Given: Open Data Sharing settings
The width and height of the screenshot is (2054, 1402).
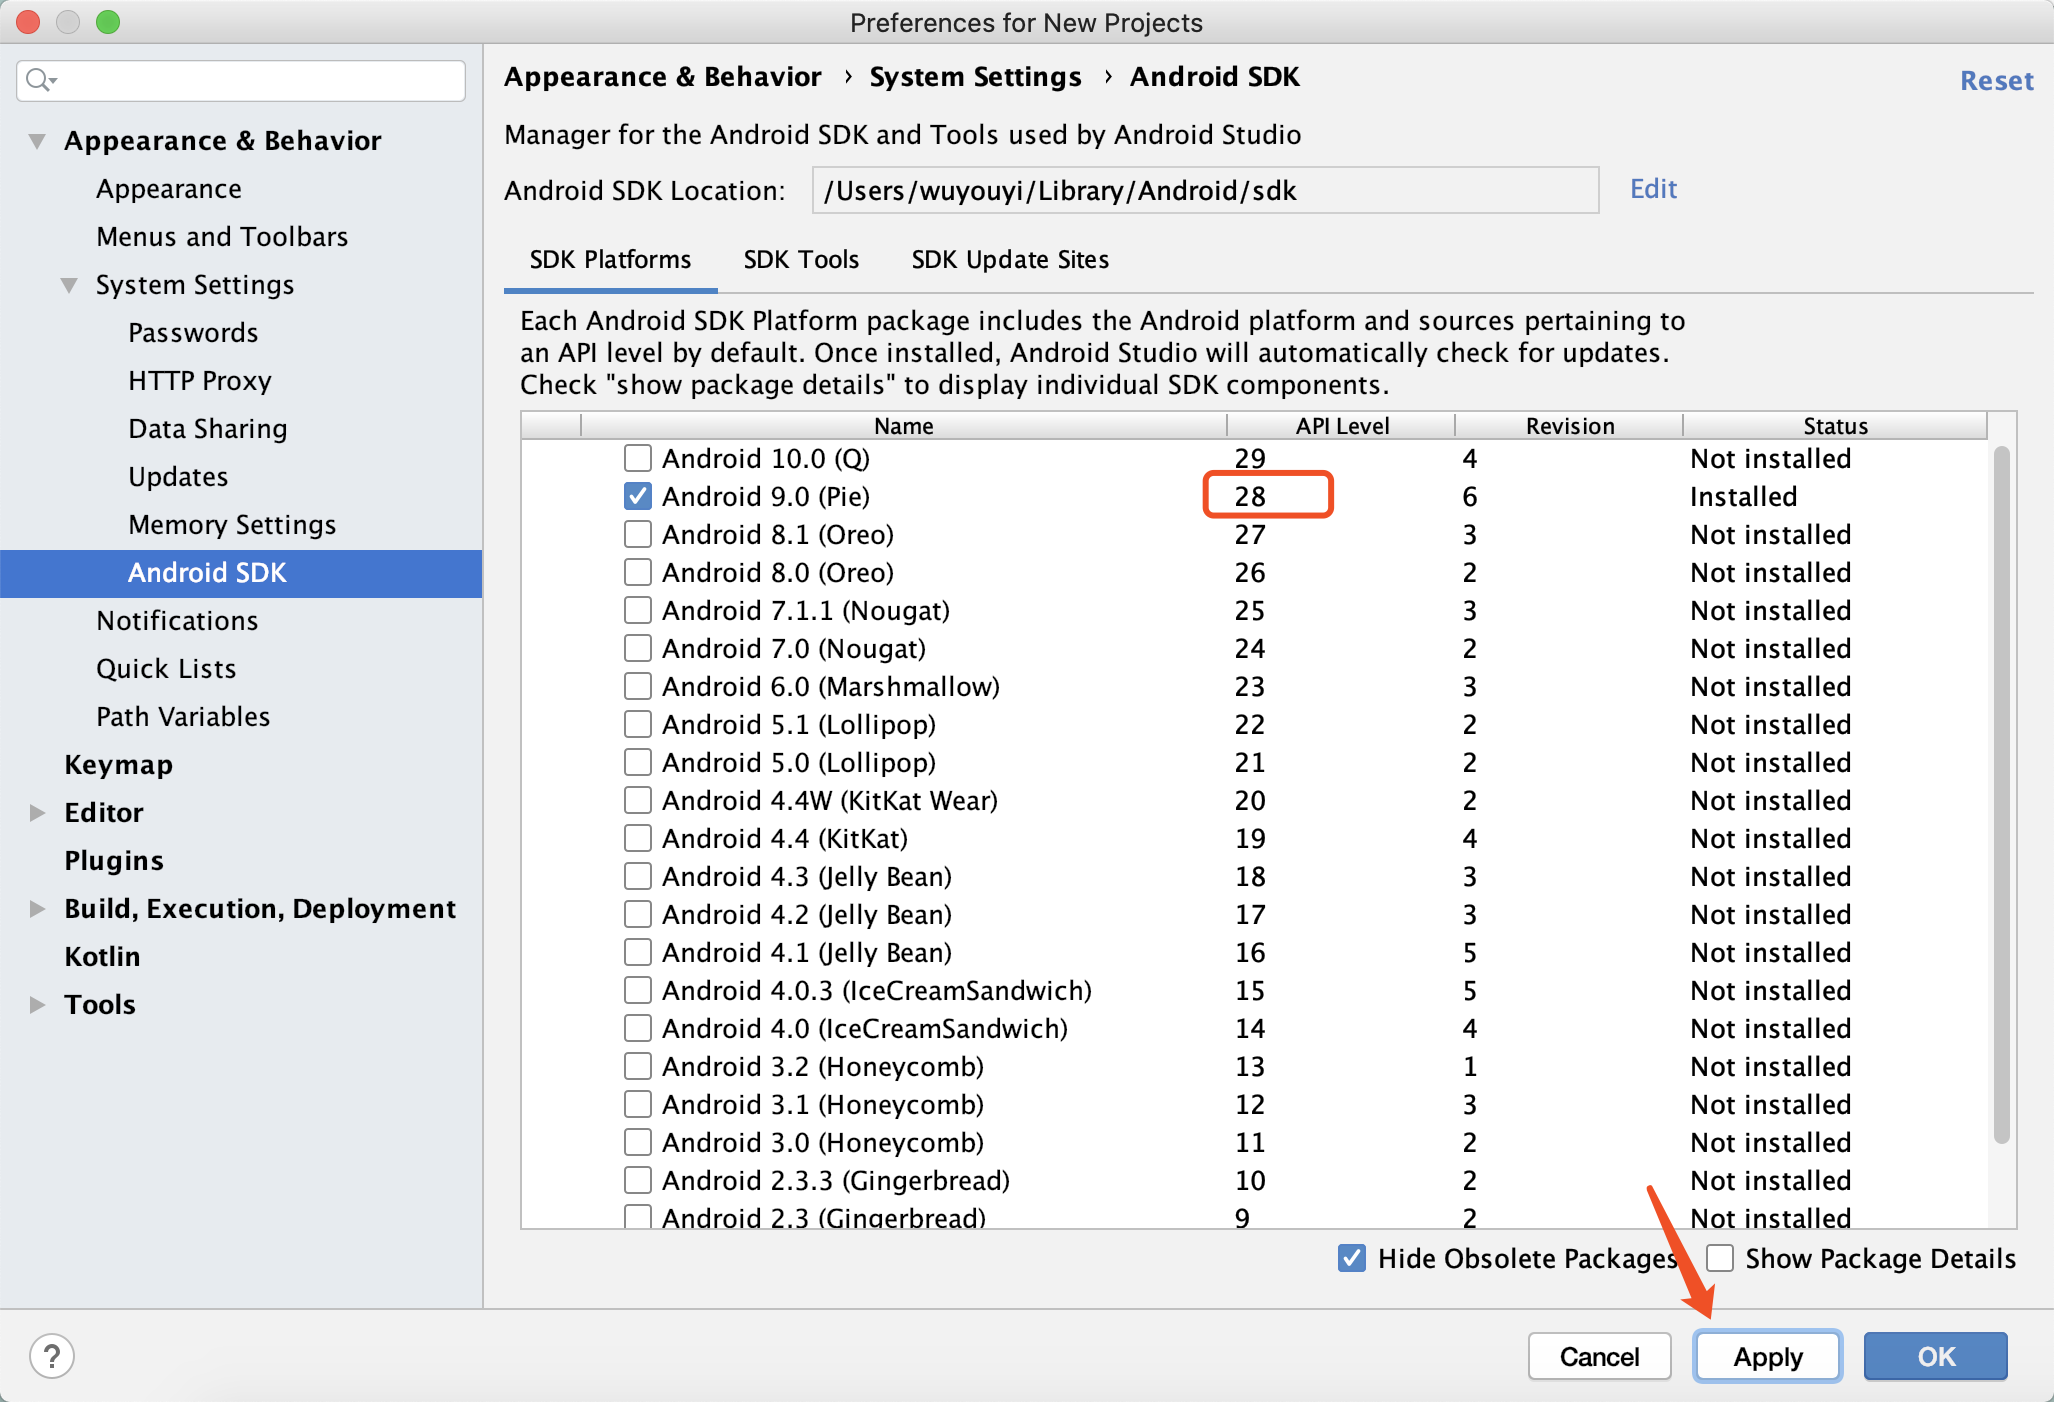Looking at the screenshot, I should pyautogui.click(x=208, y=429).
